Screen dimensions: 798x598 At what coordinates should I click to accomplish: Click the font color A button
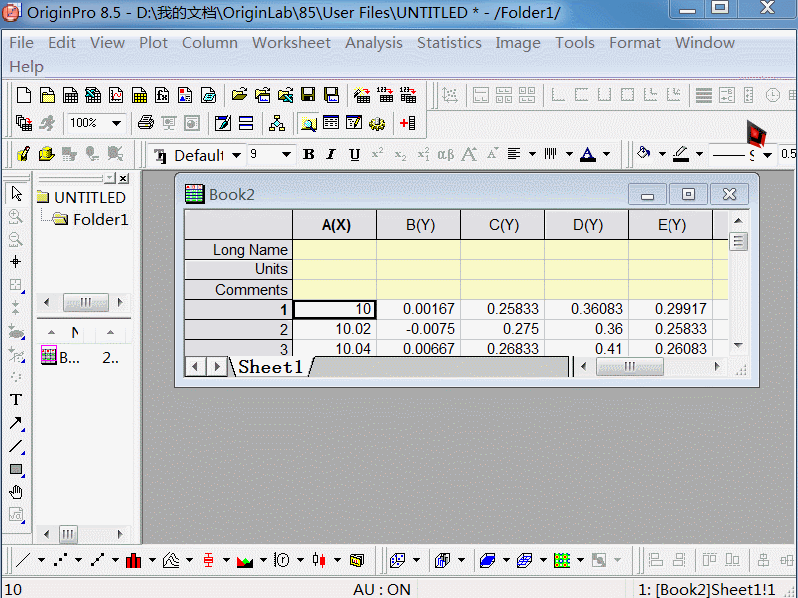pos(587,154)
